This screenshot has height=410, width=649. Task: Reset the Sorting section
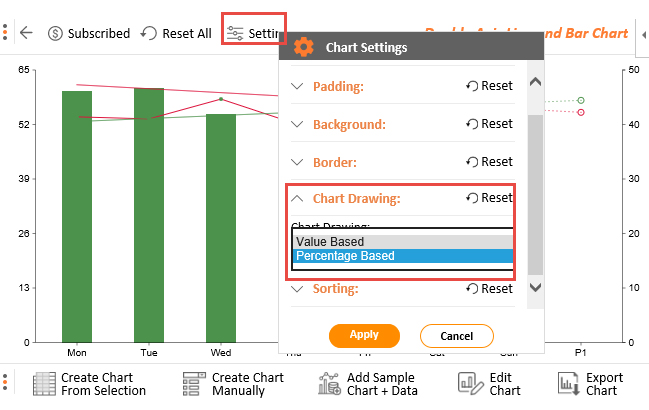[x=489, y=289]
